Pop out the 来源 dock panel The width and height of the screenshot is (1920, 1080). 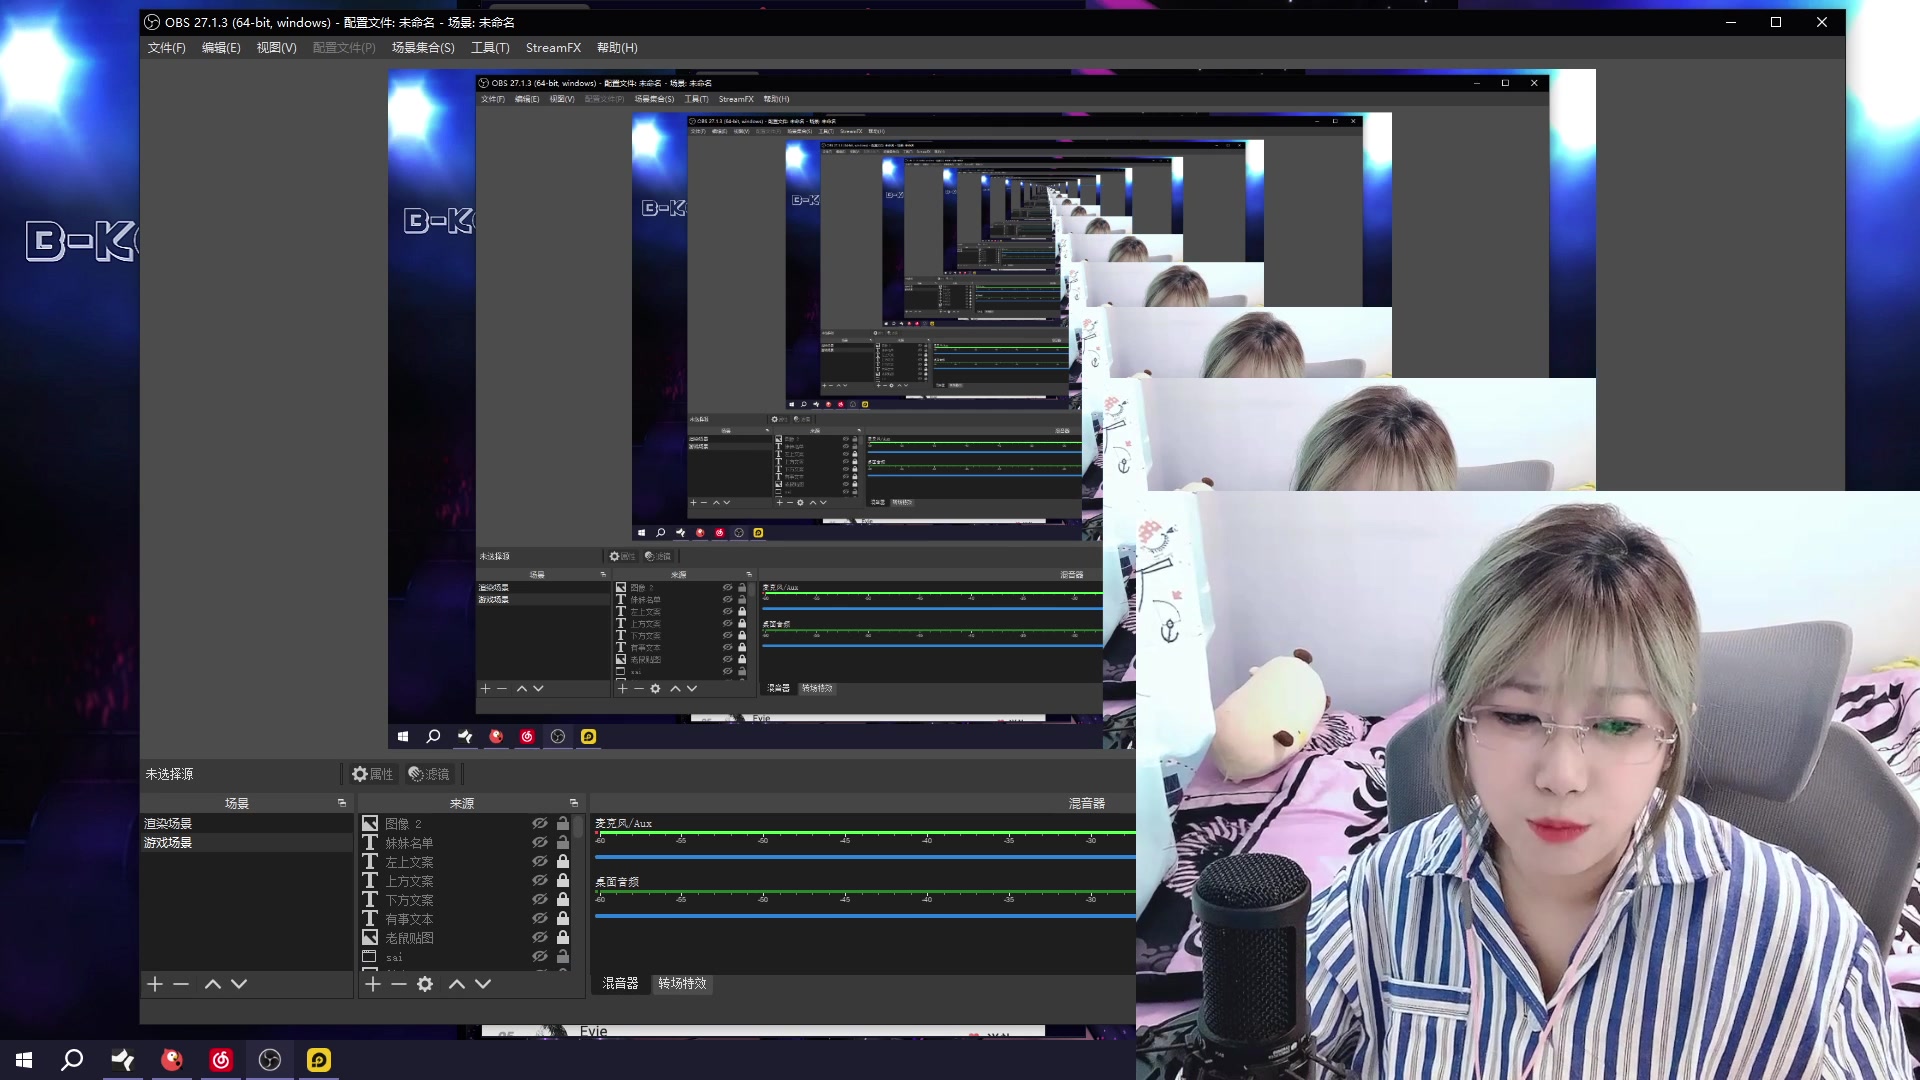(574, 803)
